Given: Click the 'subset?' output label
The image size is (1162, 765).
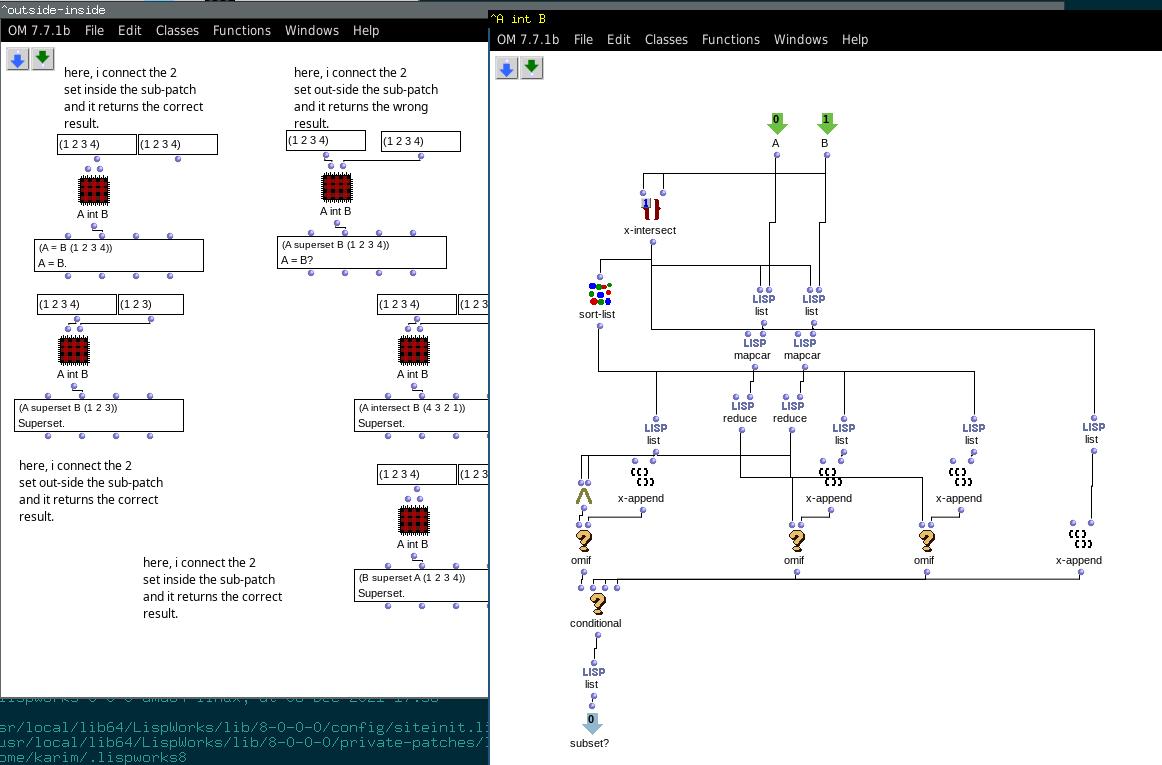Looking at the screenshot, I should point(589,743).
